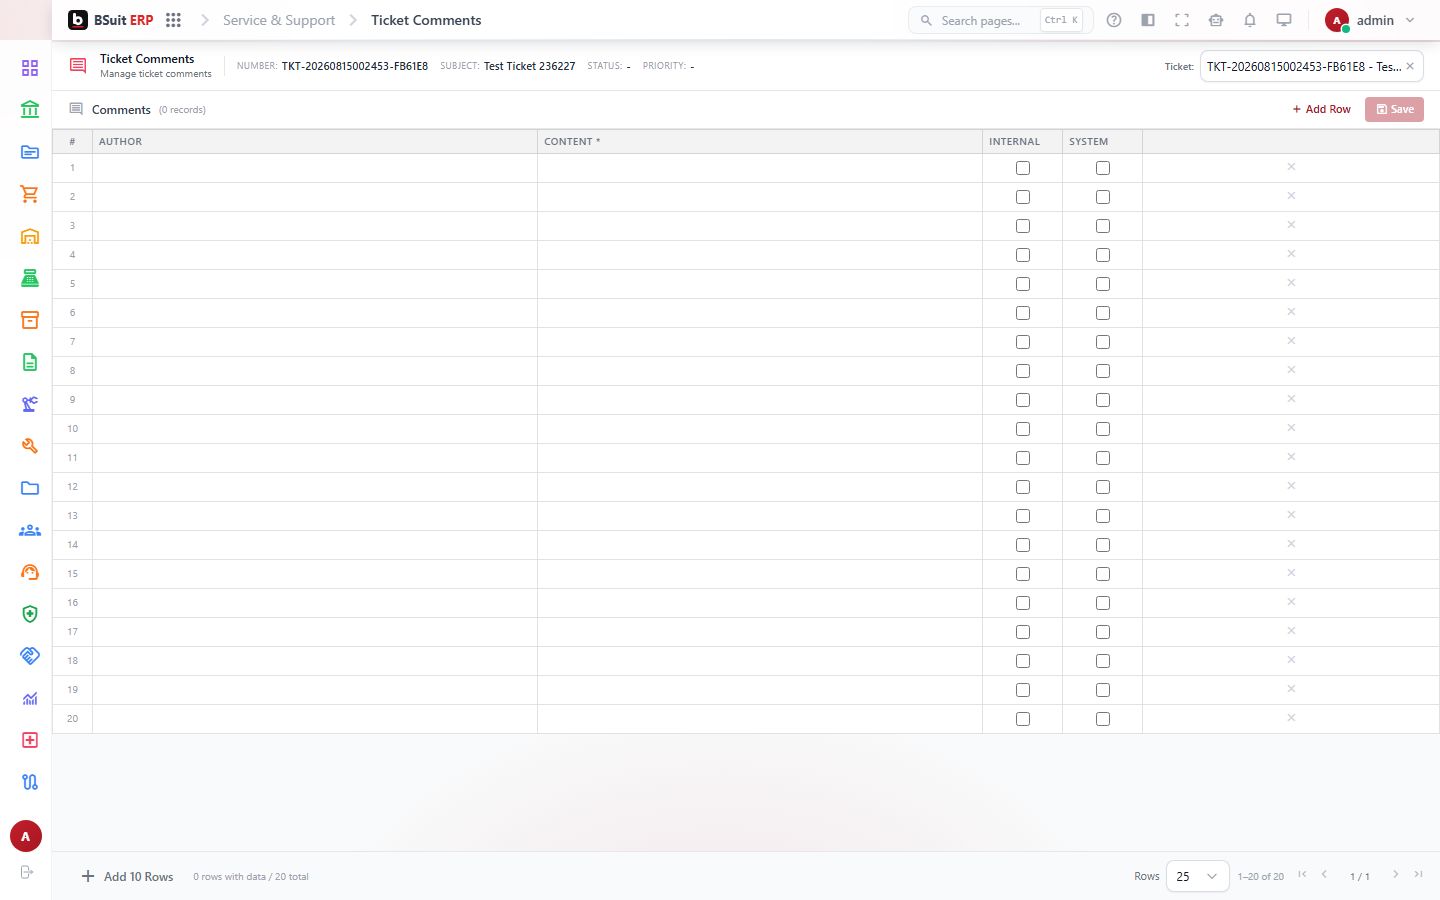
Task: Click the Ticket Comments breadcrumb
Action: tap(426, 20)
